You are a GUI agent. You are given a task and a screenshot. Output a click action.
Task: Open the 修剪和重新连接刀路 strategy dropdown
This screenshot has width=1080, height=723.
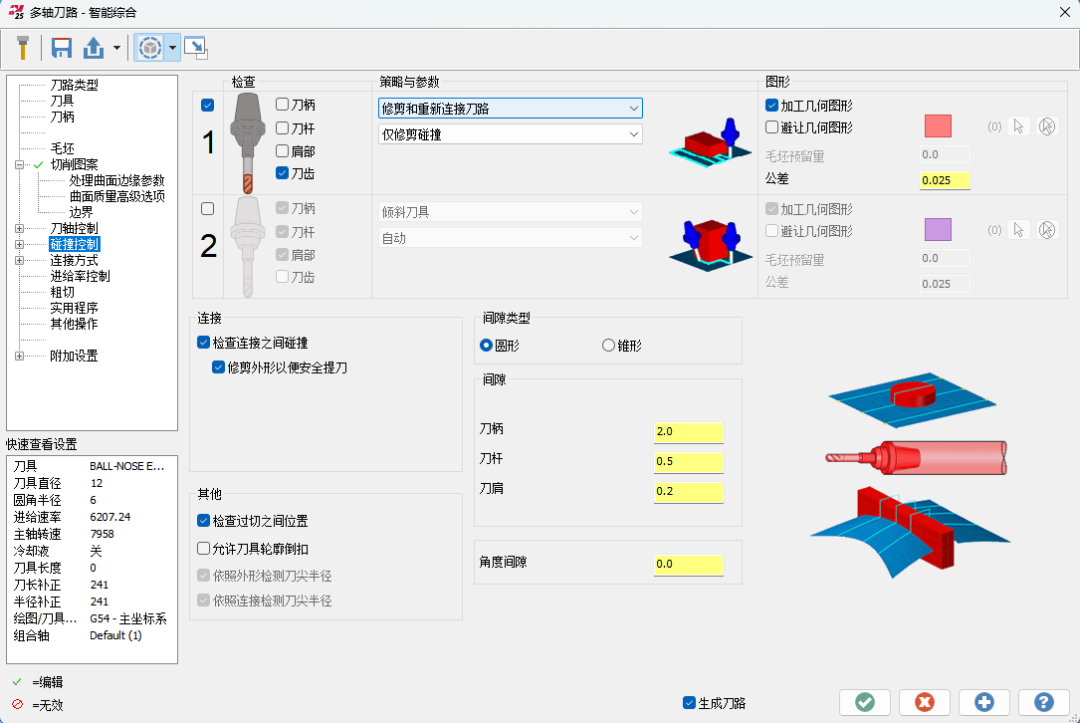pyautogui.click(x=510, y=108)
